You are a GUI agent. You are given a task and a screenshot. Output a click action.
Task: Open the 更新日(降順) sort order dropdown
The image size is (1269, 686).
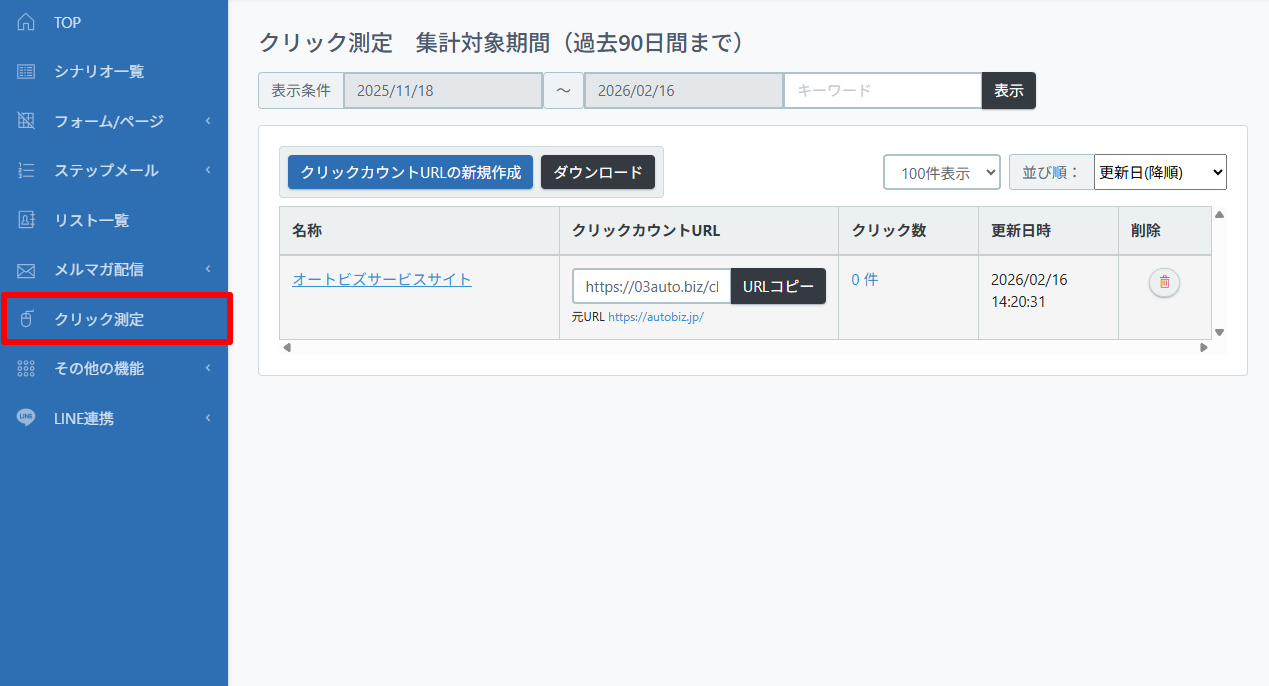pyautogui.click(x=1160, y=172)
